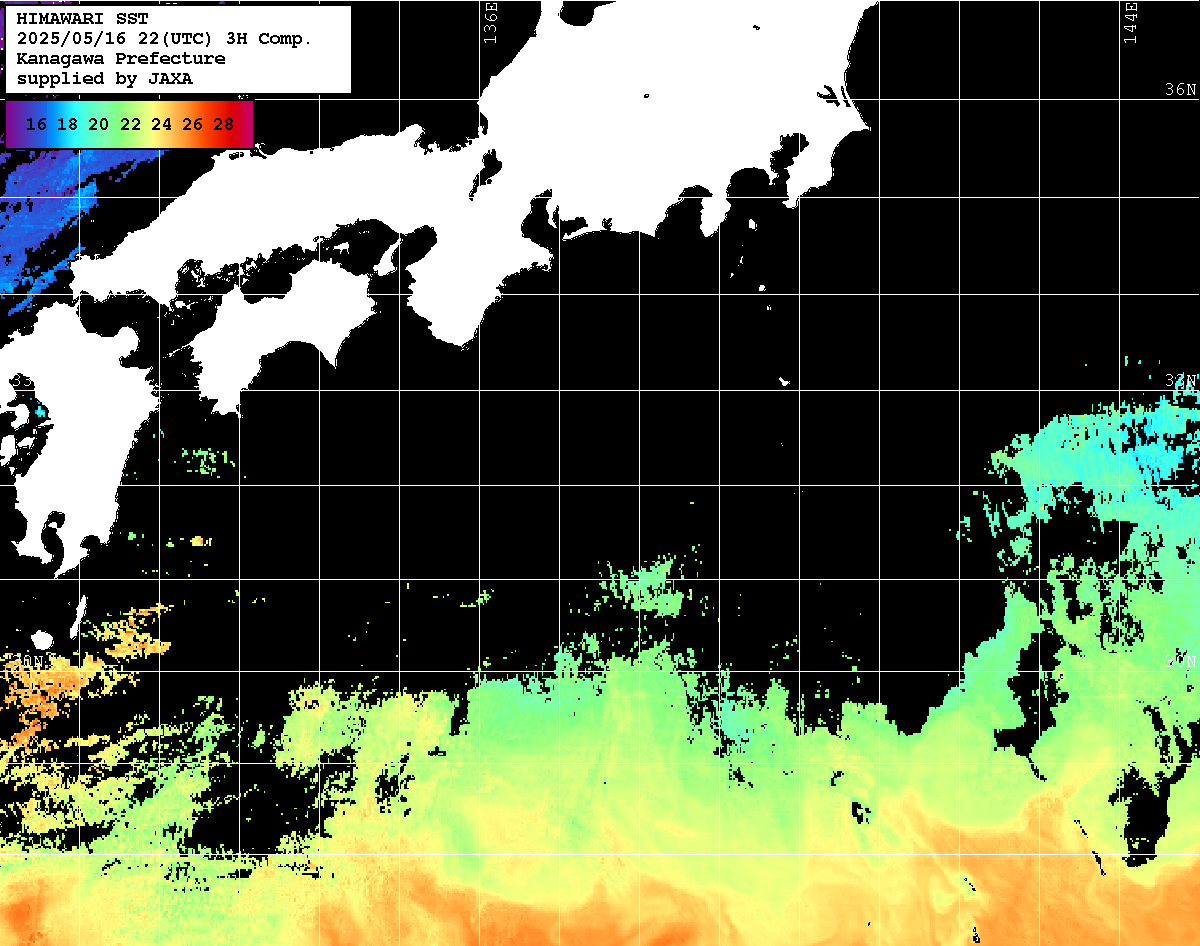This screenshot has width=1200, height=946.
Task: Click the supplied by JAXA credit text
Action: coord(105,79)
